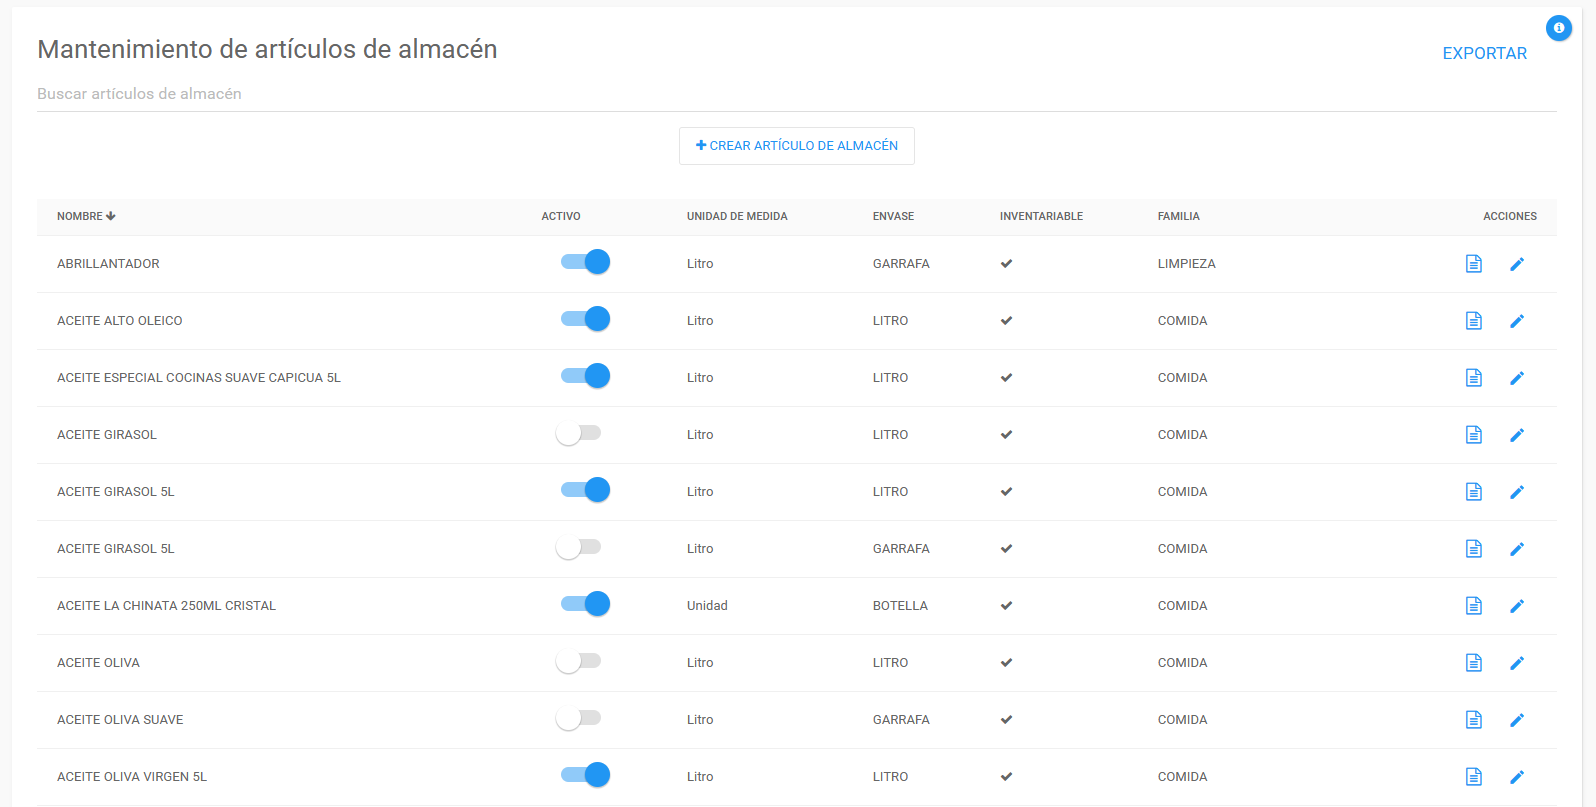Deactivate the ABRILLANTADOR active toggle
Viewport: 1596px width, 807px height.
click(x=585, y=262)
